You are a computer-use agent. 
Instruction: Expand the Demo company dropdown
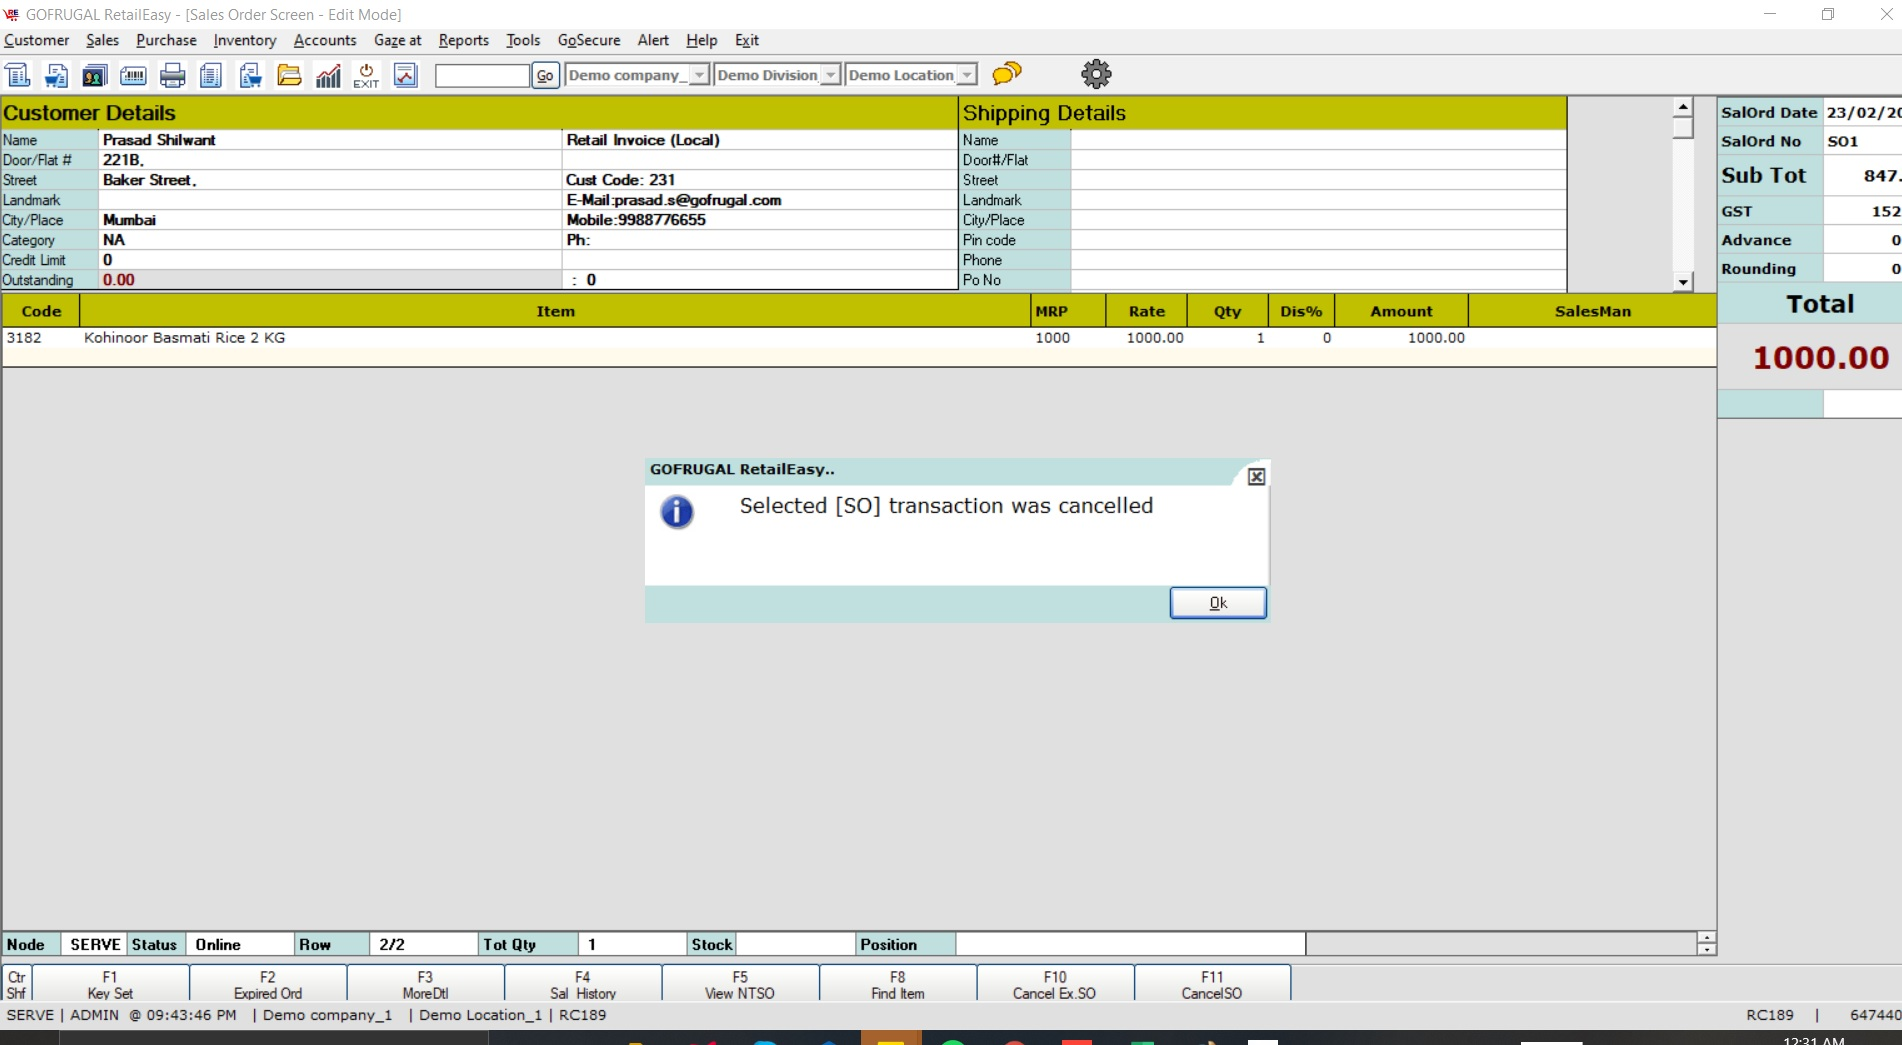tap(699, 75)
